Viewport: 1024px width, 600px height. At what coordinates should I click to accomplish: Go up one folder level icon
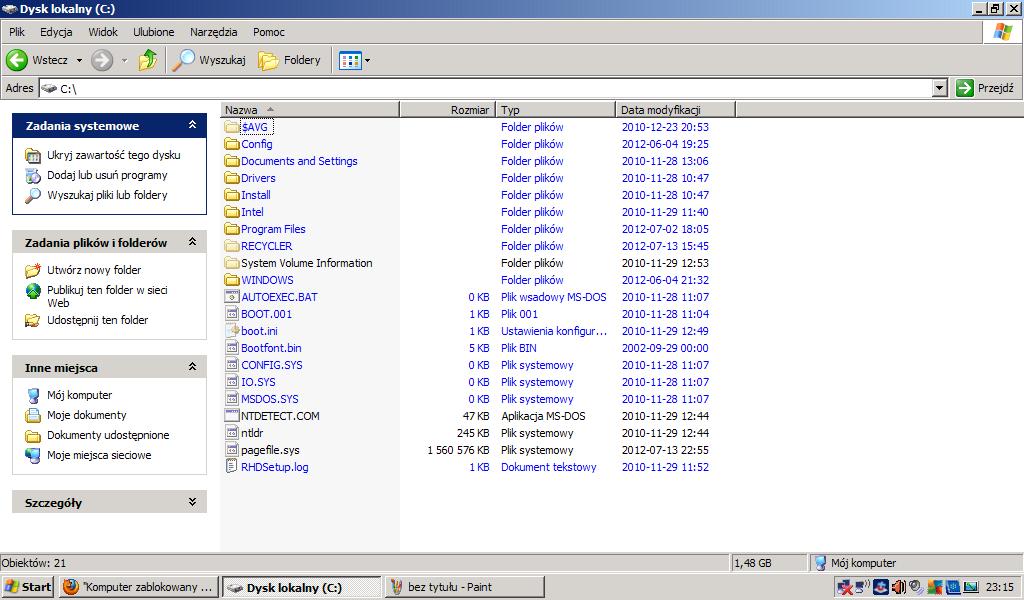click(x=148, y=60)
